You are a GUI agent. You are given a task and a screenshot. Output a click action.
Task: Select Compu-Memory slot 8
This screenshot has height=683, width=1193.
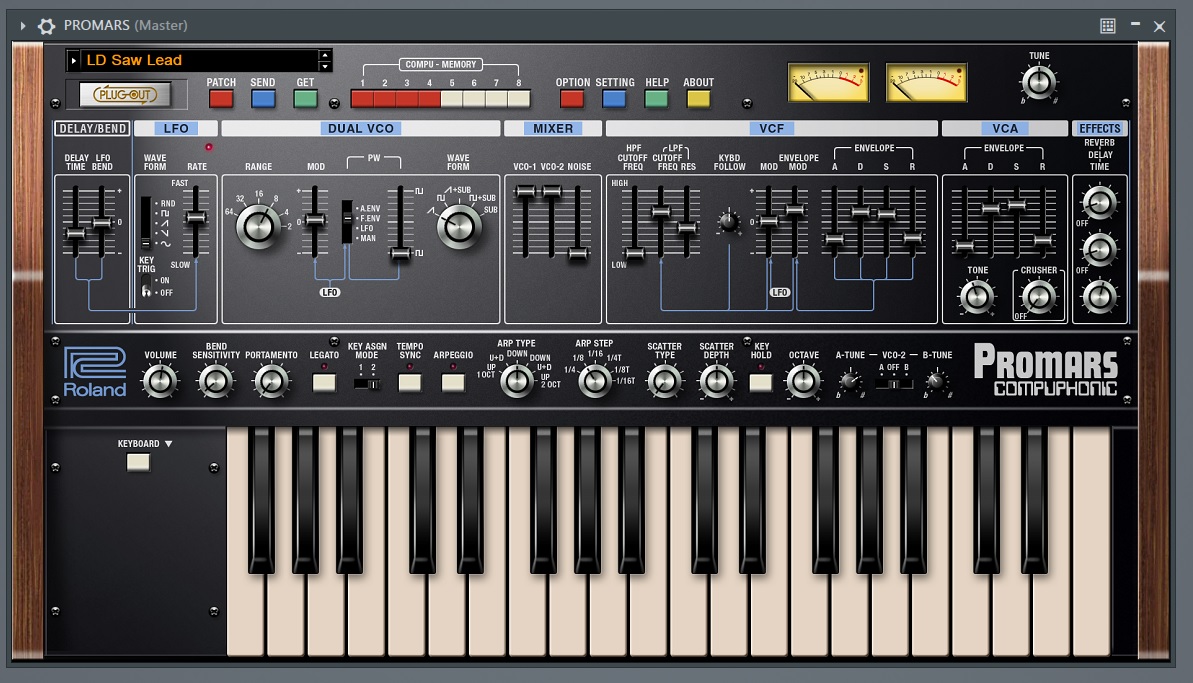tap(519, 98)
